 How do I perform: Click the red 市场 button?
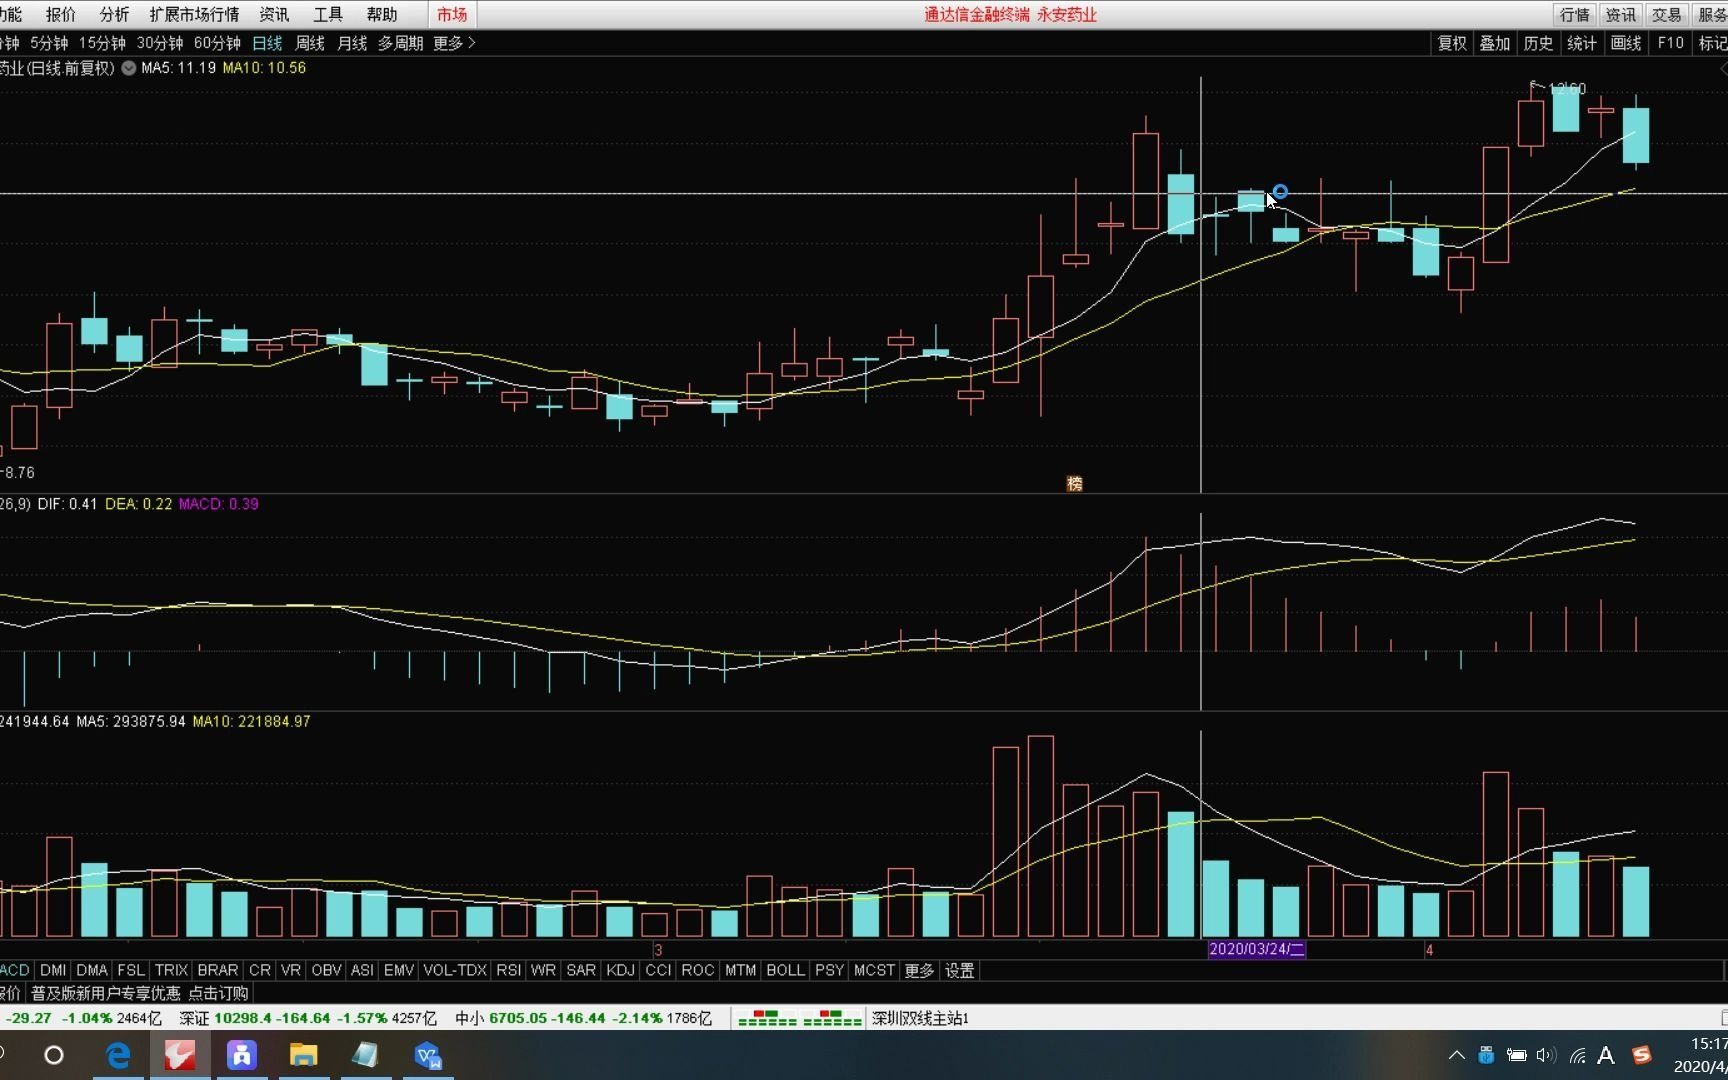(452, 14)
